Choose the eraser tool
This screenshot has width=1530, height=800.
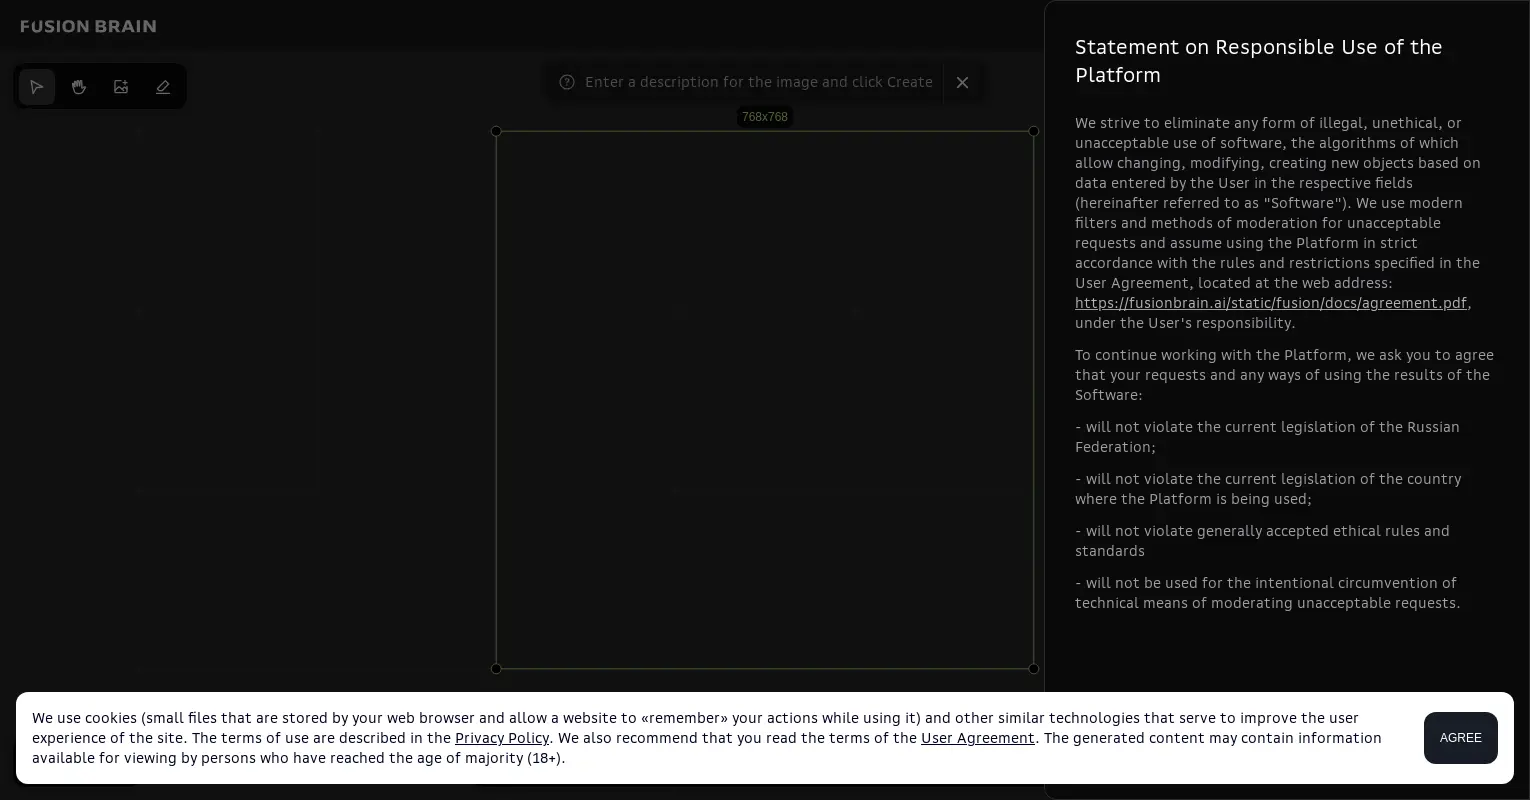[x=163, y=87]
